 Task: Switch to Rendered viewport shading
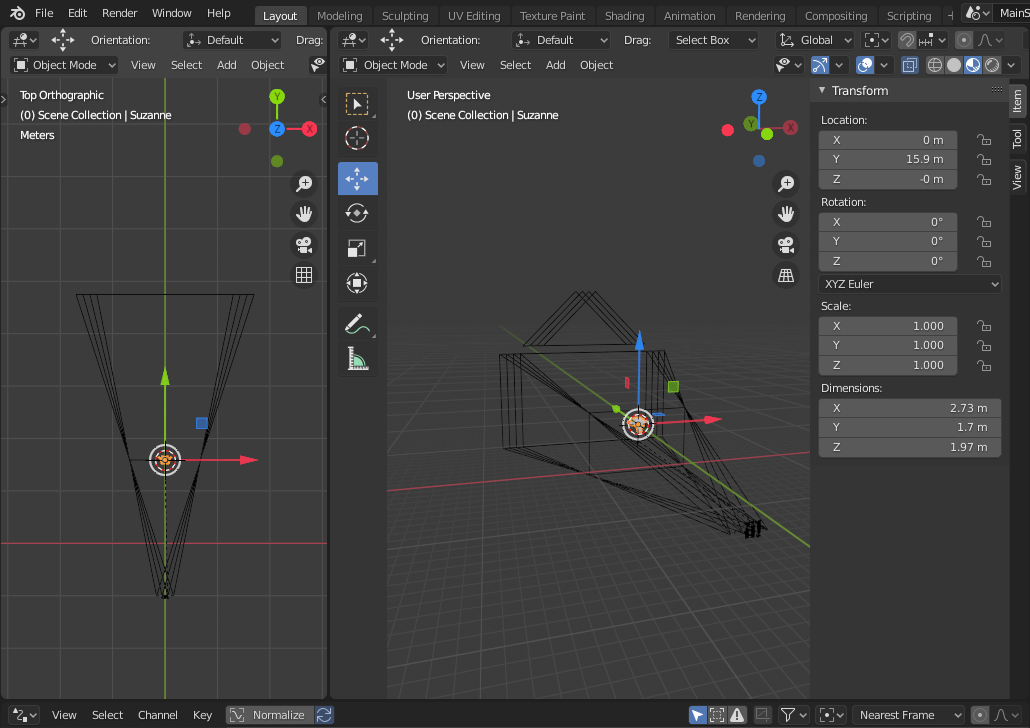click(993, 65)
